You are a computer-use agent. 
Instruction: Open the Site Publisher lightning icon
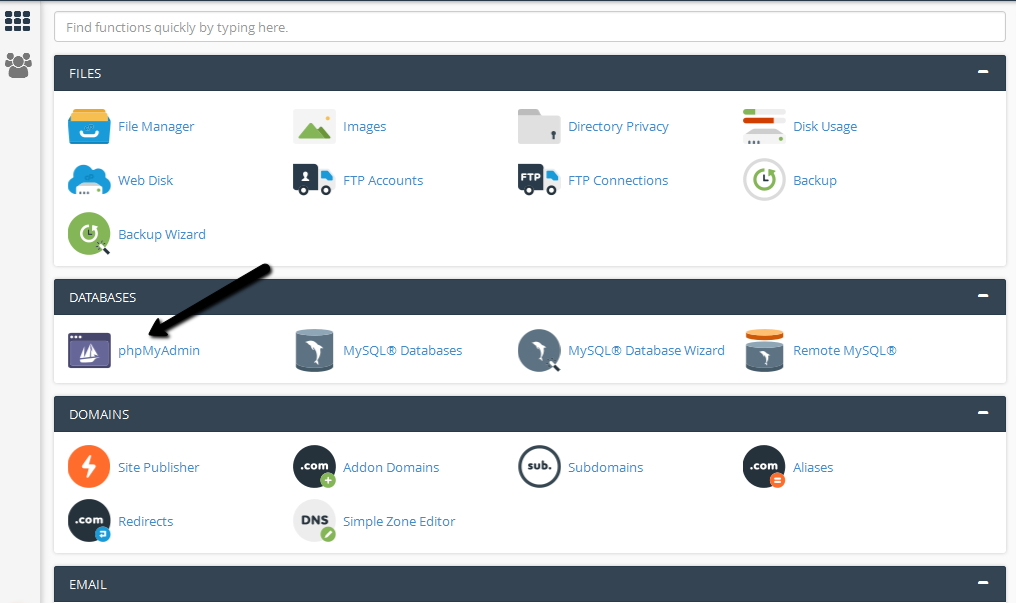[x=89, y=467]
